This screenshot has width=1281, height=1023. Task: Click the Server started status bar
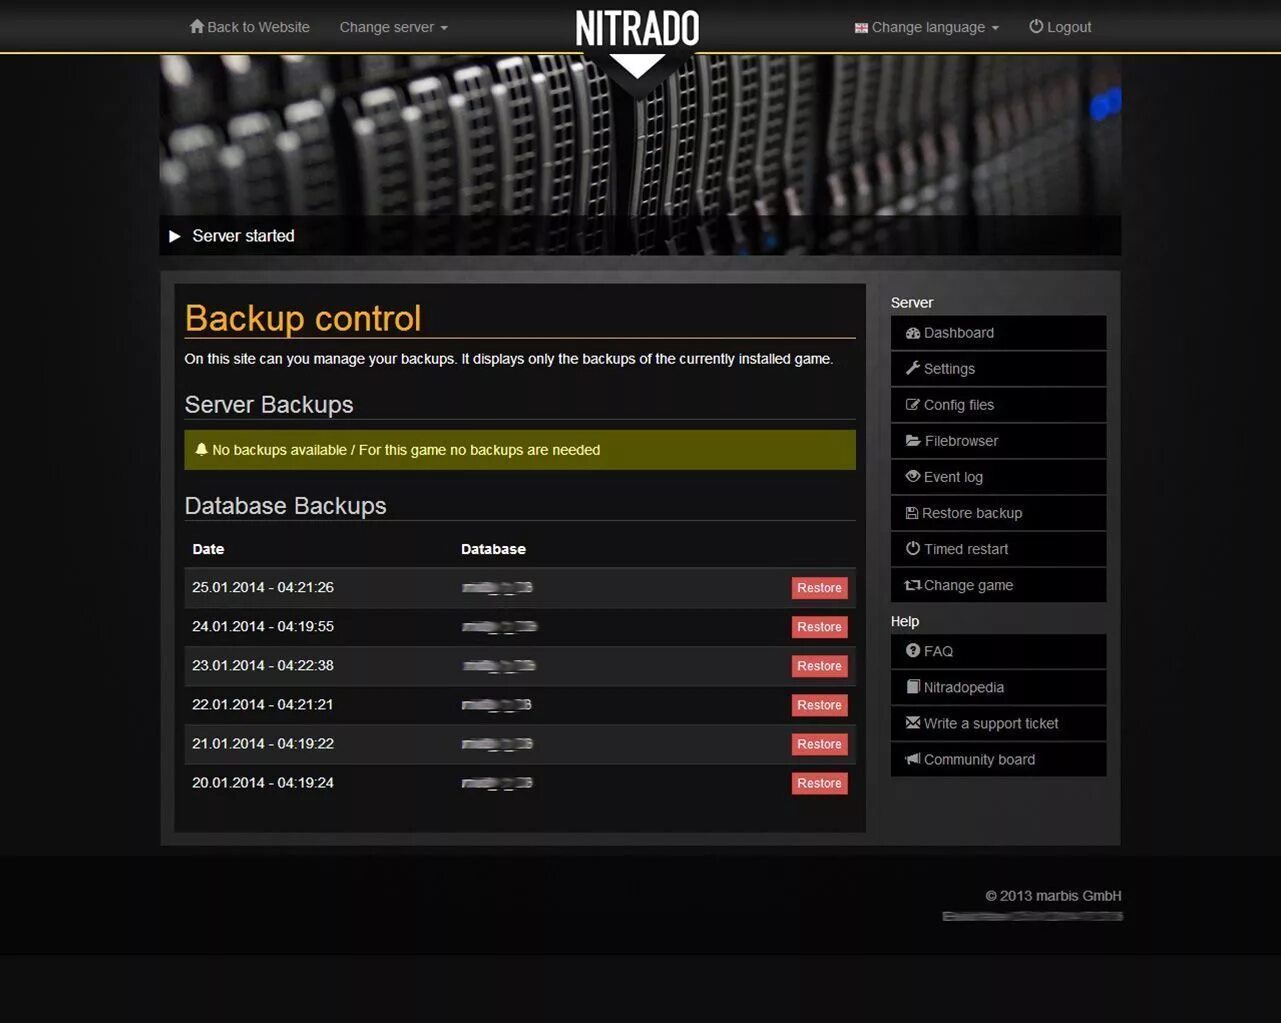pyautogui.click(x=640, y=236)
